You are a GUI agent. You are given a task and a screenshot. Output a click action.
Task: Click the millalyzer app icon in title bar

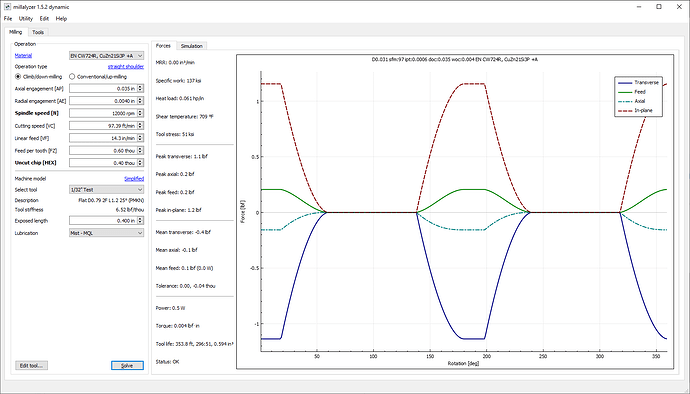point(7,7)
